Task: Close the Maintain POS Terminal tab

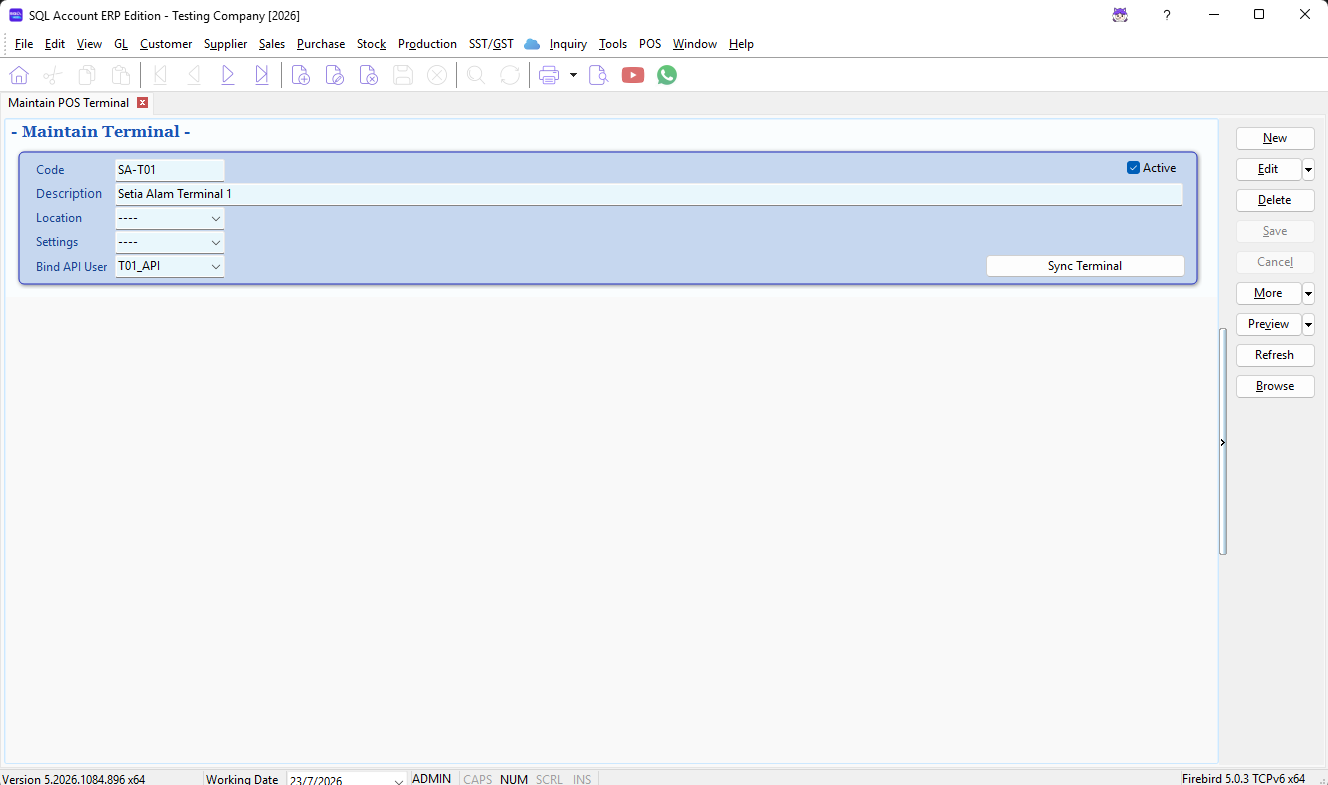Action: tap(143, 103)
